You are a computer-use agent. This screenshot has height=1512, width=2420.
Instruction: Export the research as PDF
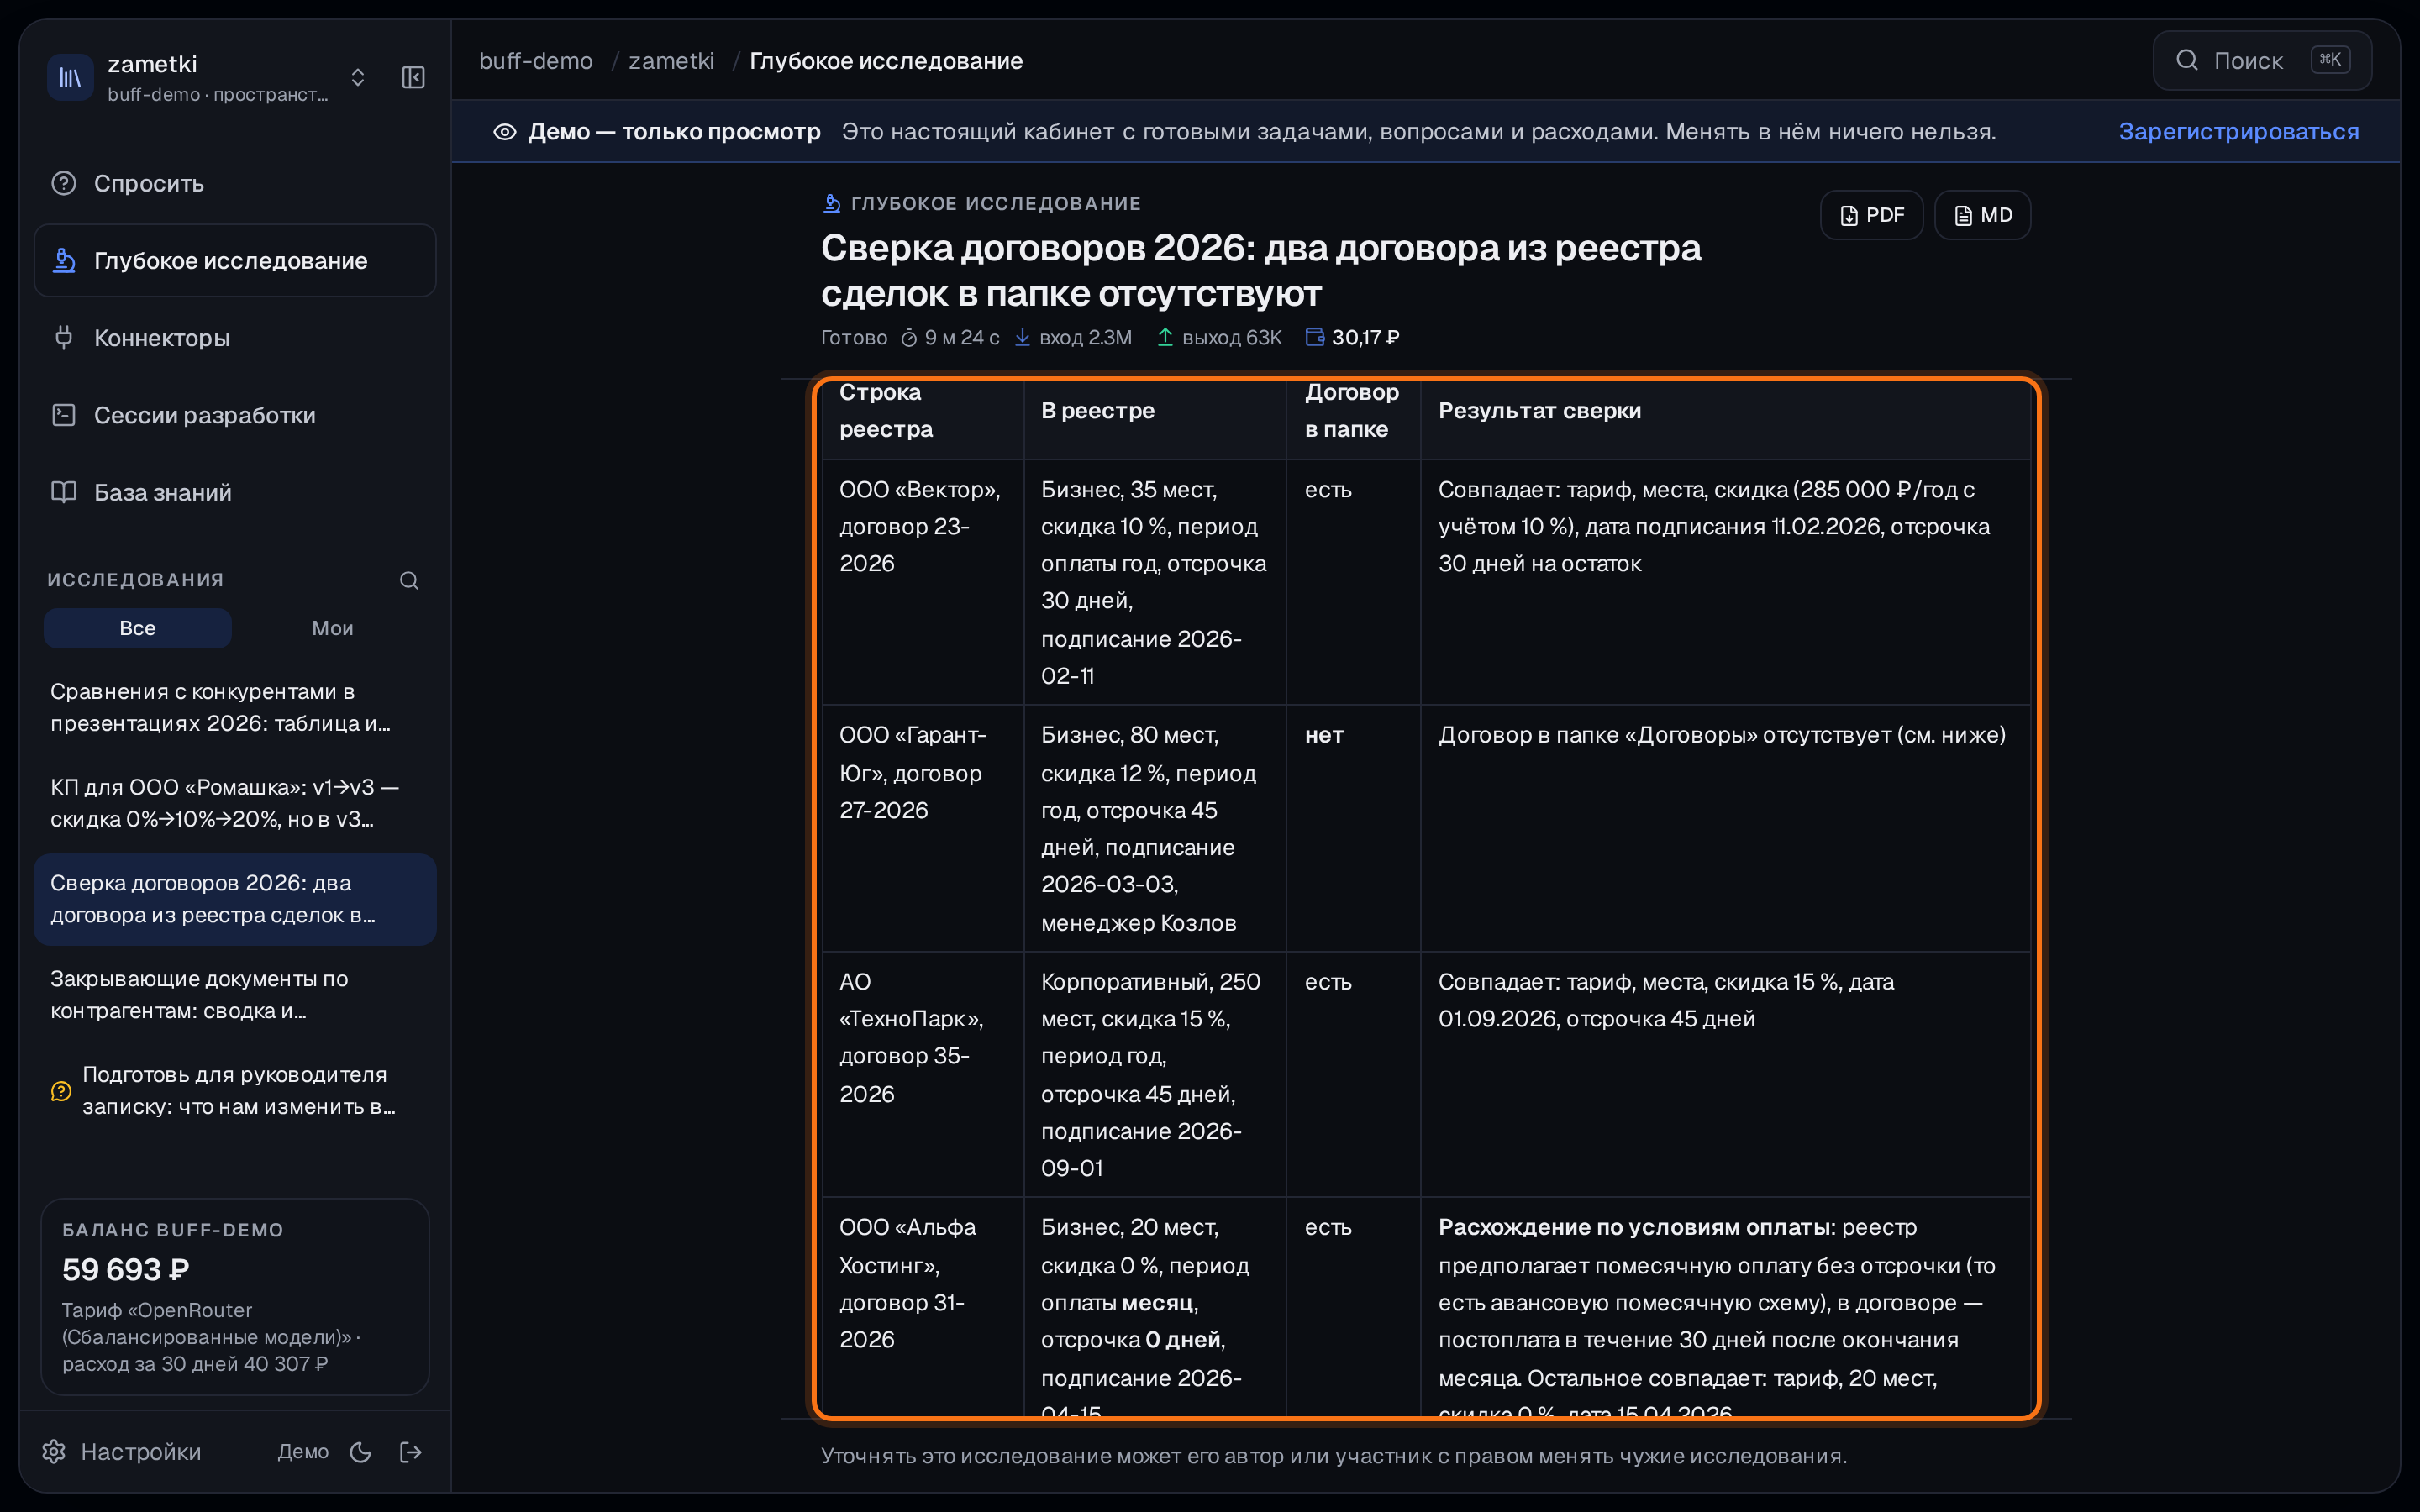click(x=1872, y=215)
